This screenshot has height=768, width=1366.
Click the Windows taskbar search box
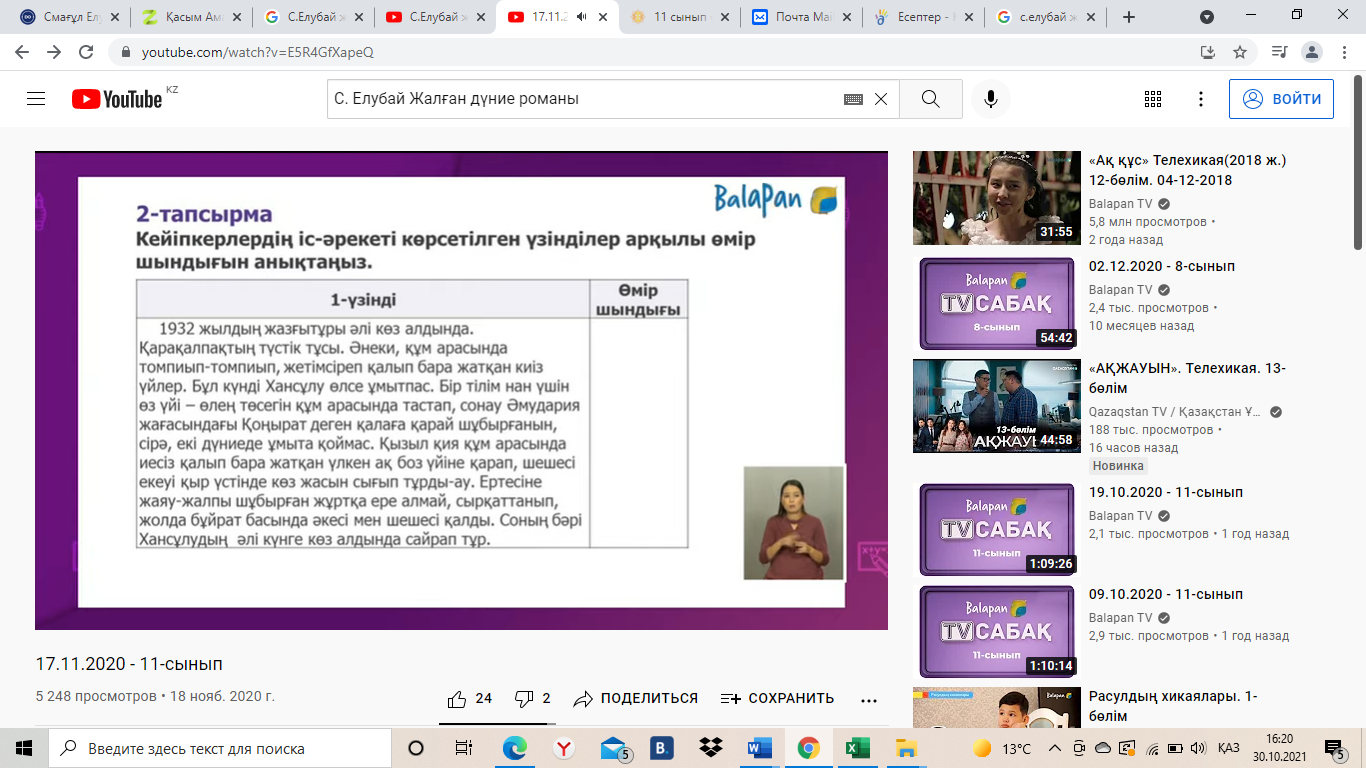click(219, 748)
